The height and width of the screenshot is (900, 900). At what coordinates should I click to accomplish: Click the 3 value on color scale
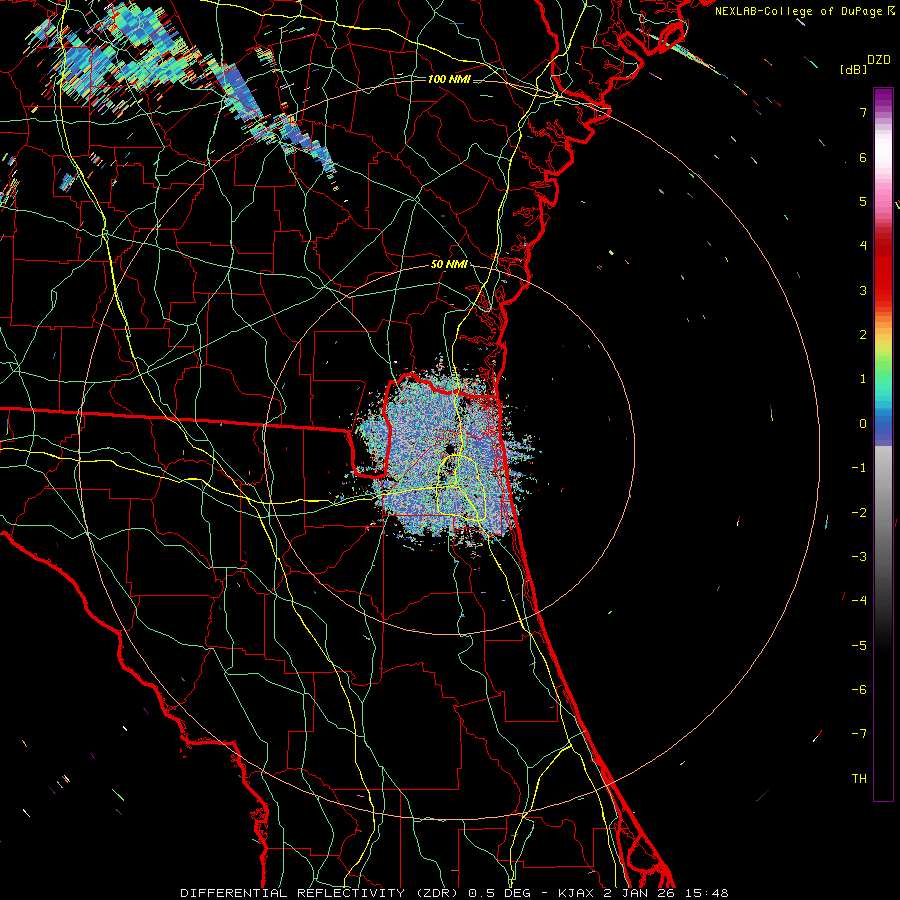click(x=863, y=290)
